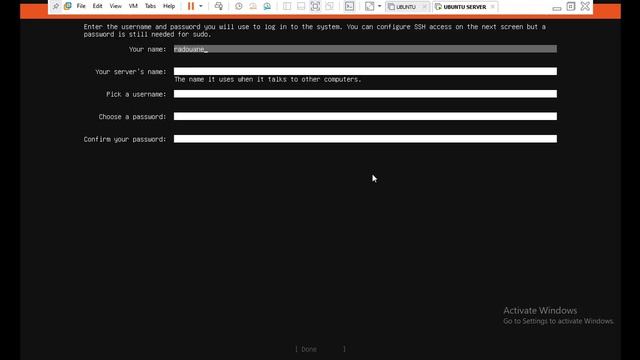
Task: Click the Done button
Action: 320,349
